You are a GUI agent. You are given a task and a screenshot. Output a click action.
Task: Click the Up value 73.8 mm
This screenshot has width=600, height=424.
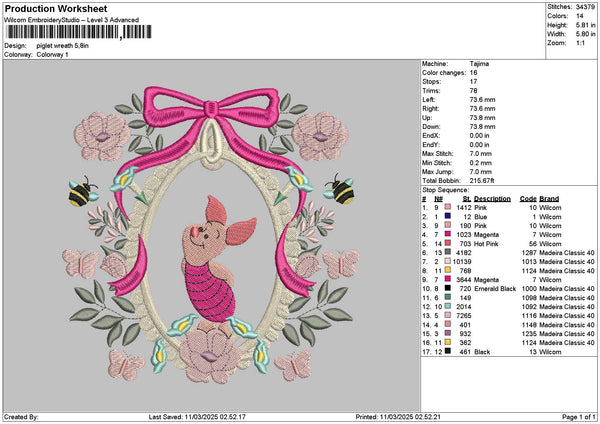(x=483, y=118)
